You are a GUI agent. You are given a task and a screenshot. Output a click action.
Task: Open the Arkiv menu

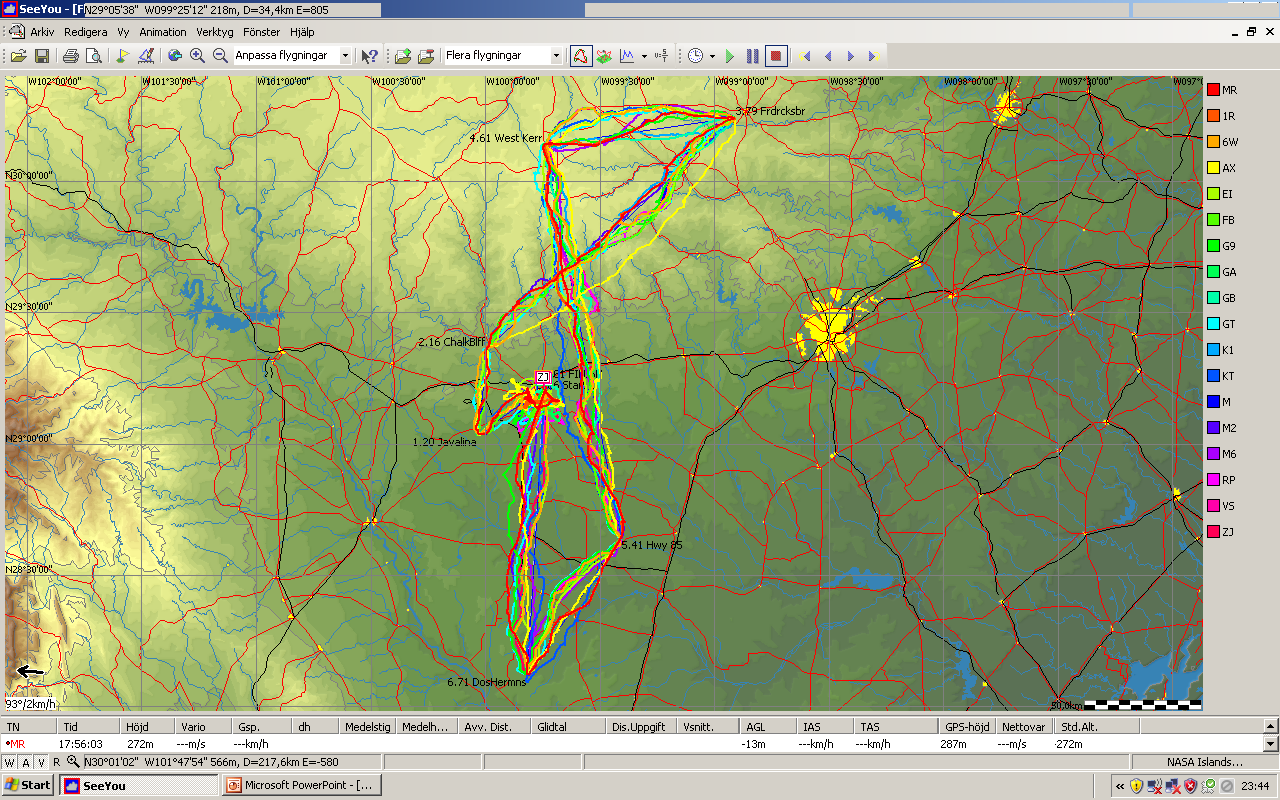coord(42,32)
